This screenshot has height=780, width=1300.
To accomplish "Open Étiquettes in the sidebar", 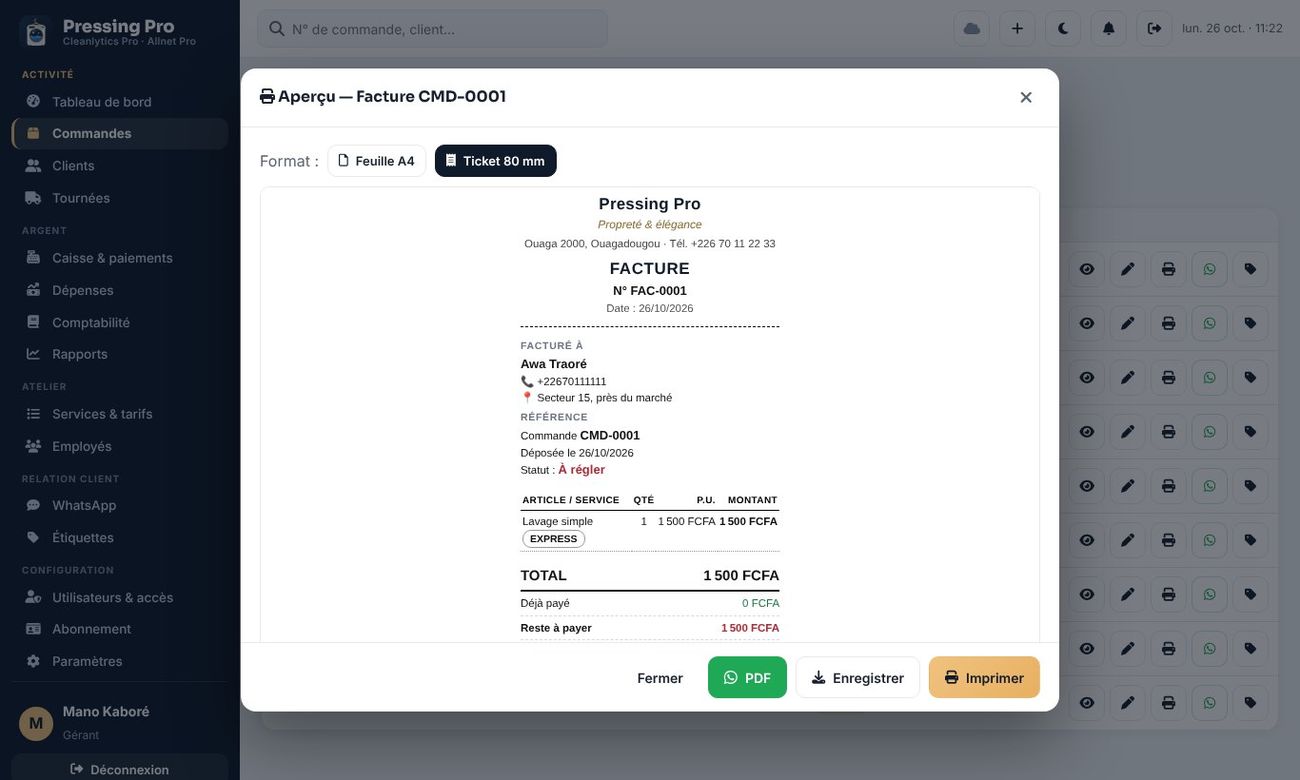I will pyautogui.click(x=120, y=537).
